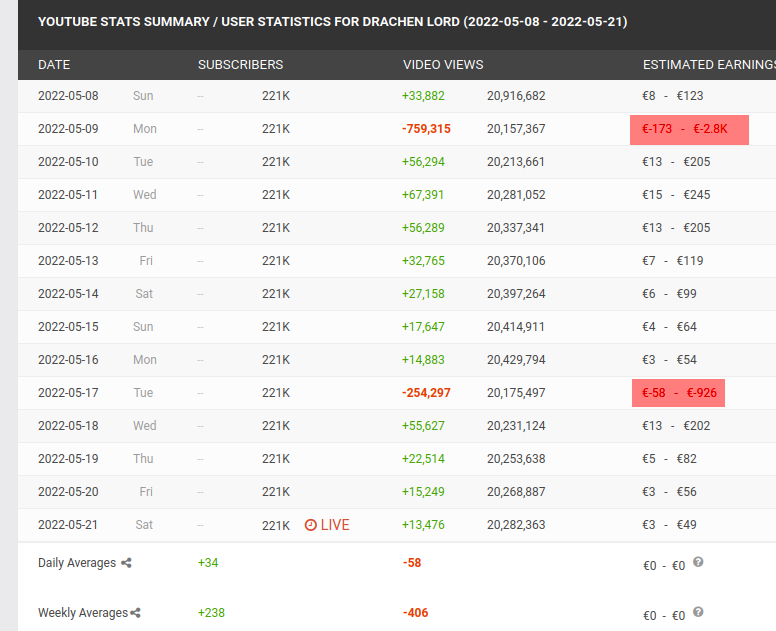This screenshot has height=631, width=776.
Task: Click the date 2022-05-15
Action: [x=68, y=327]
